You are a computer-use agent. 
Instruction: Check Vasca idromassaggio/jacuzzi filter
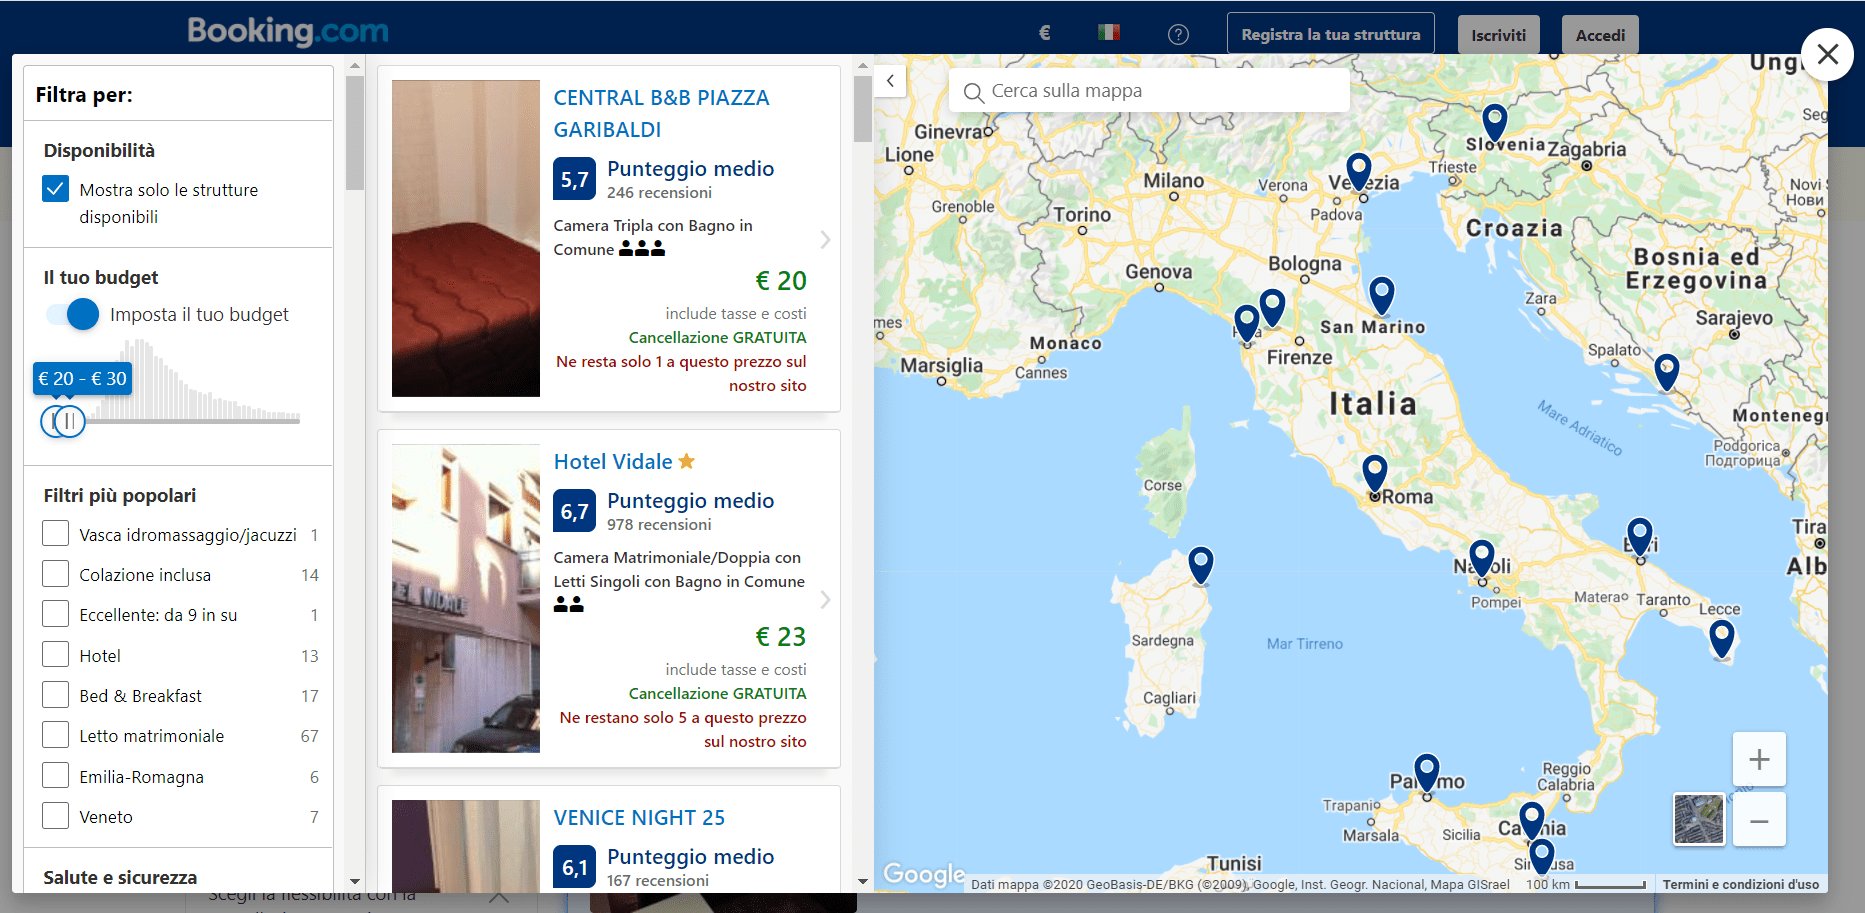[56, 534]
